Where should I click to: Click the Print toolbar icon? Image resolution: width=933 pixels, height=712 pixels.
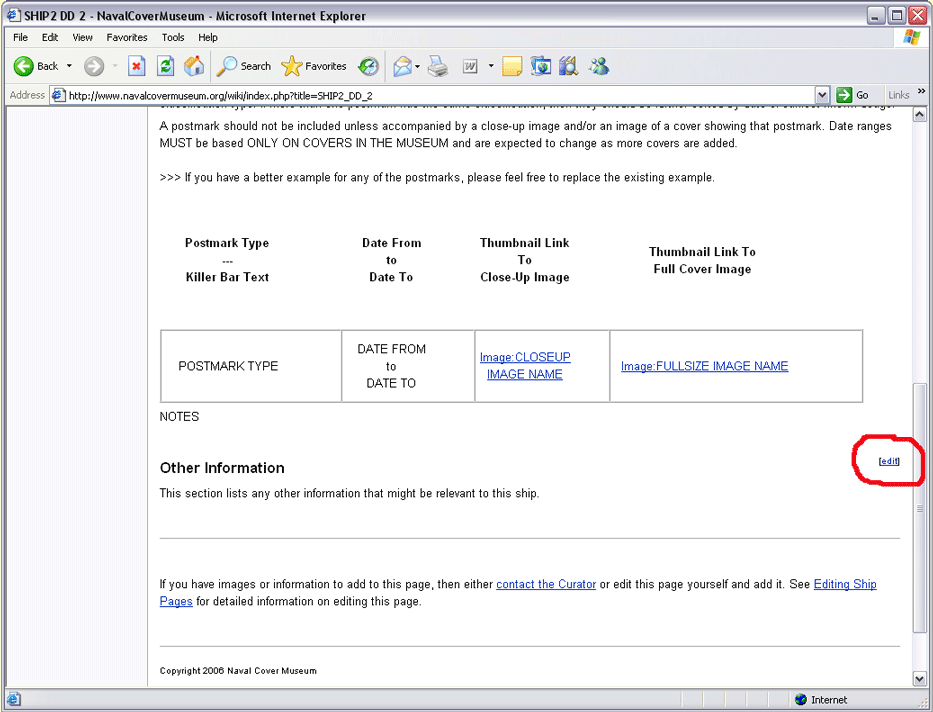(438, 66)
